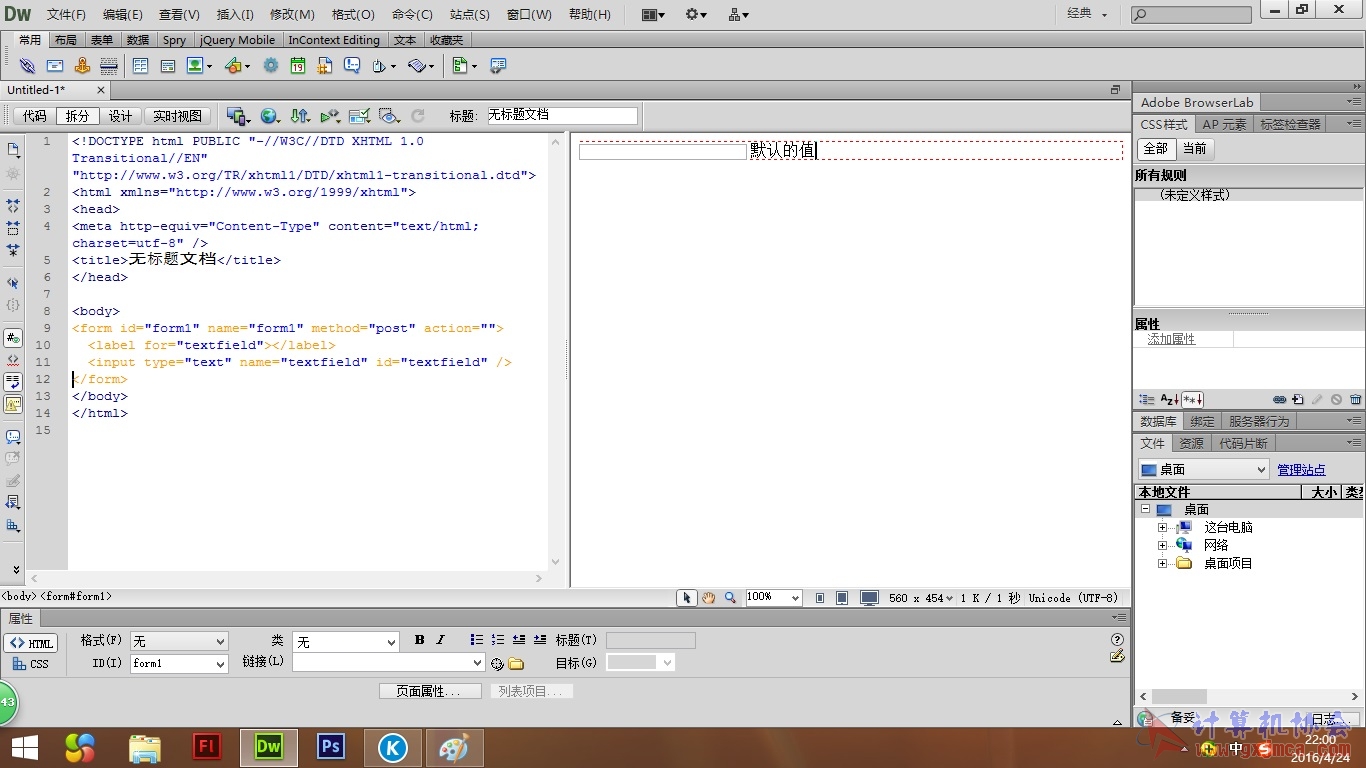
Task: Insert the date with the calendar icon
Action: [x=298, y=66]
